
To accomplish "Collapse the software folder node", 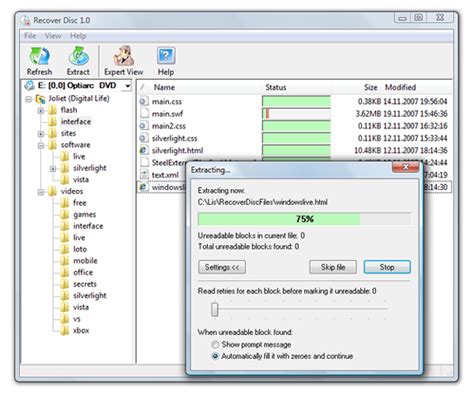I will pos(41,146).
